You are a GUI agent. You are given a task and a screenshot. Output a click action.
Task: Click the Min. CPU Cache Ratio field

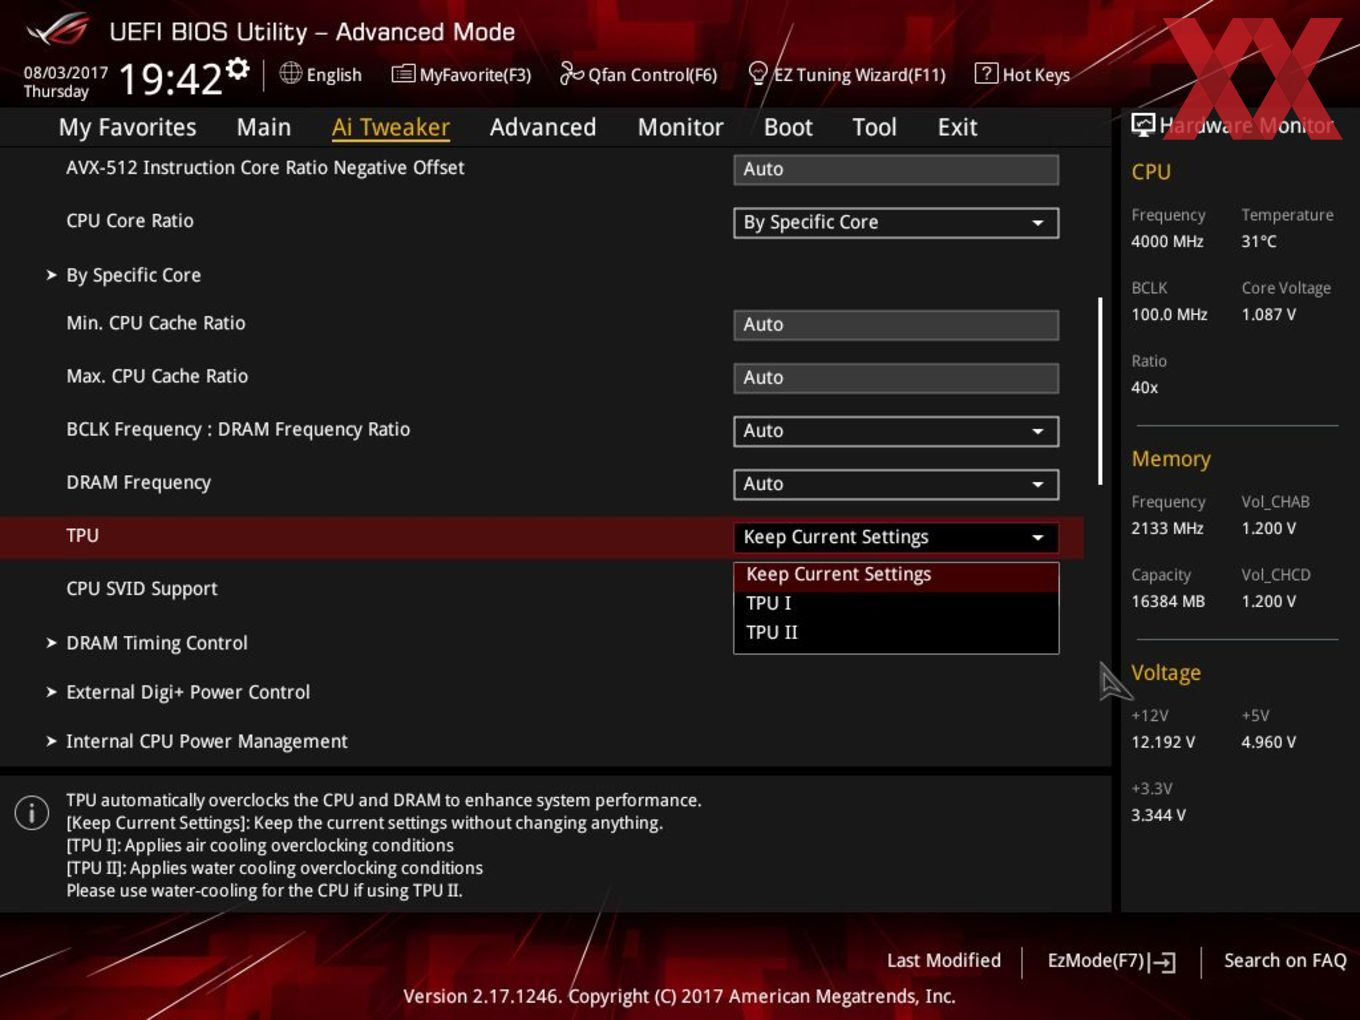tap(896, 325)
